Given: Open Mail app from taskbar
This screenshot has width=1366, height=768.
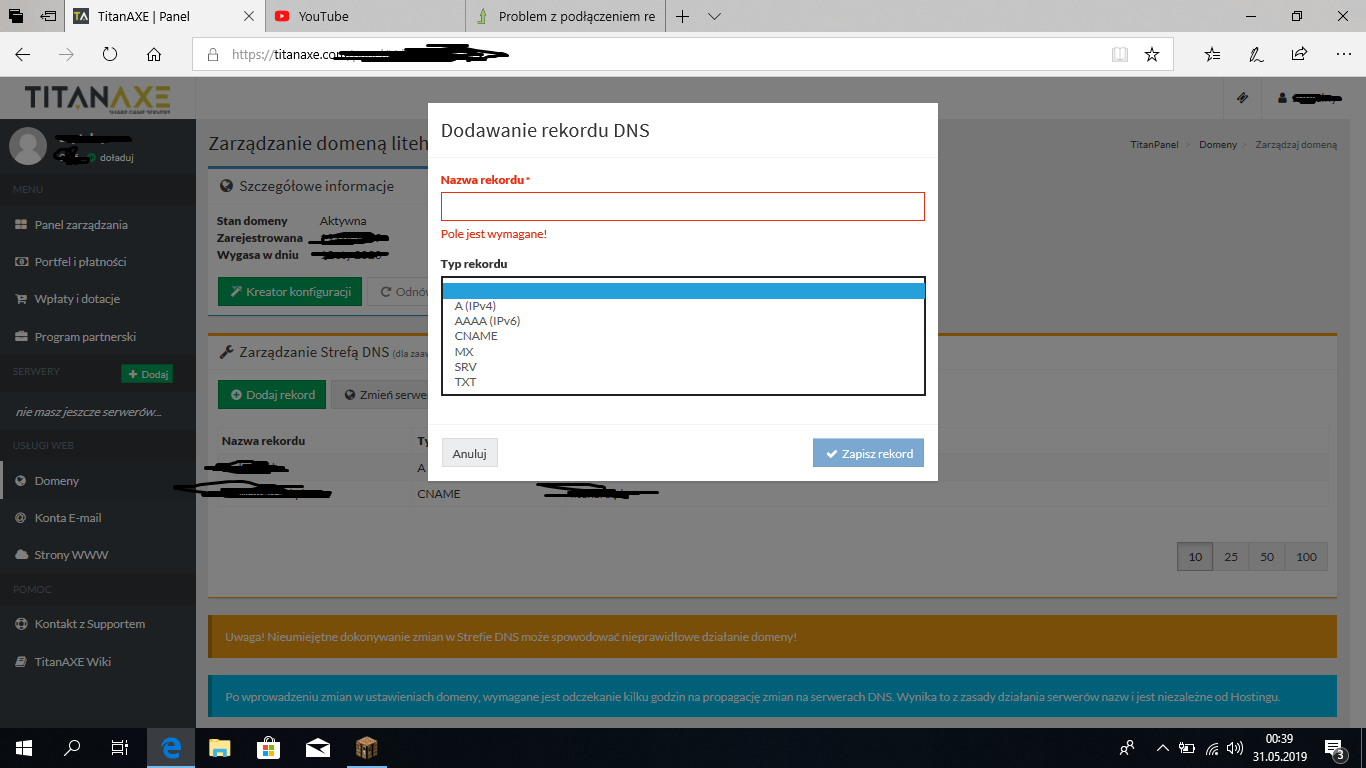Looking at the screenshot, I should pyautogui.click(x=317, y=747).
